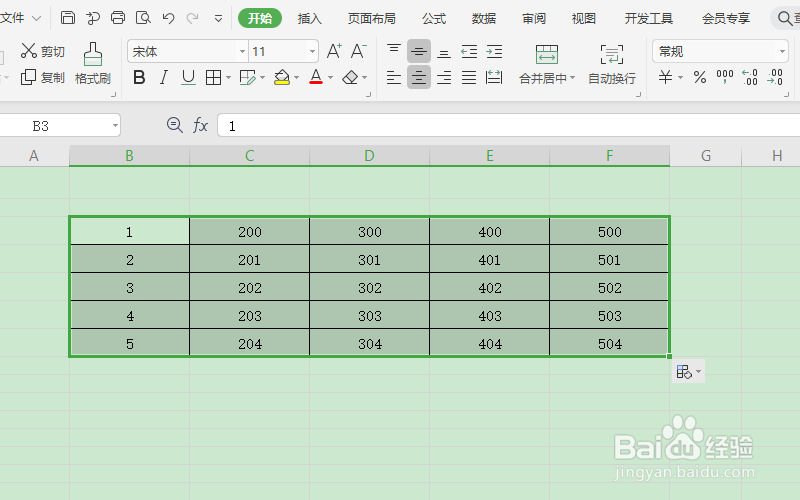This screenshot has height=500, width=800.
Task: Increase decimal places
Action: [x=750, y=78]
